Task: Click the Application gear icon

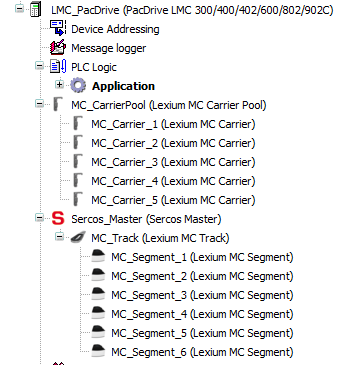Action: 78,86
